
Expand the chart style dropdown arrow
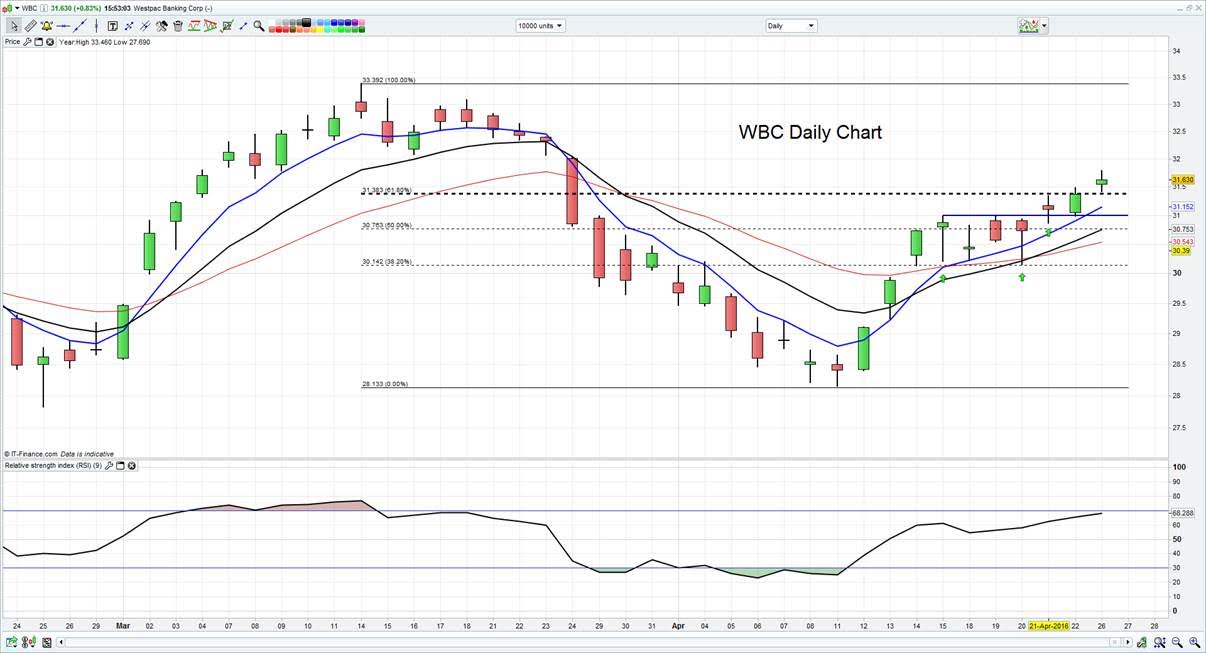tap(1044, 26)
